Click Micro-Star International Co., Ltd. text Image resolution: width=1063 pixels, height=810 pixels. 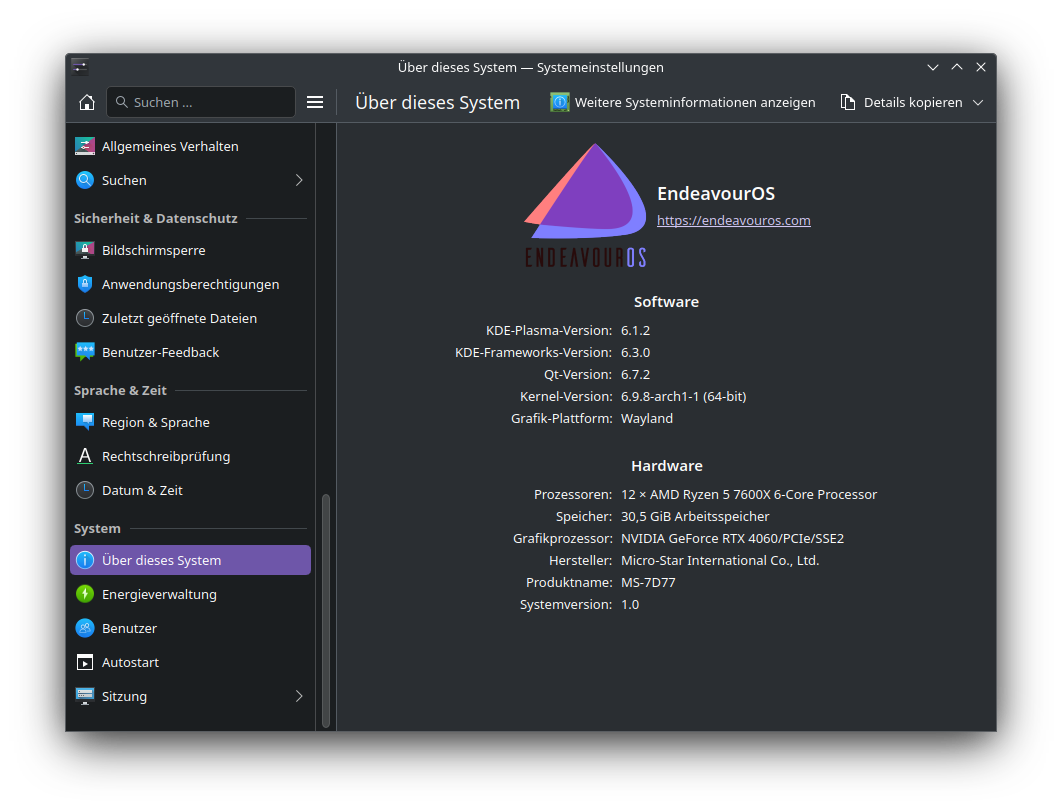click(x=720, y=561)
